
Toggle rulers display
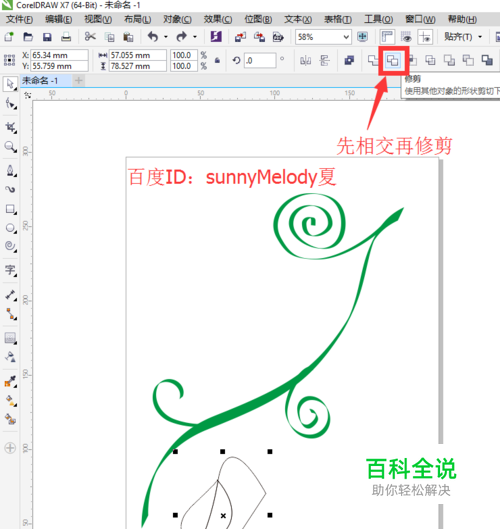pos(387,36)
